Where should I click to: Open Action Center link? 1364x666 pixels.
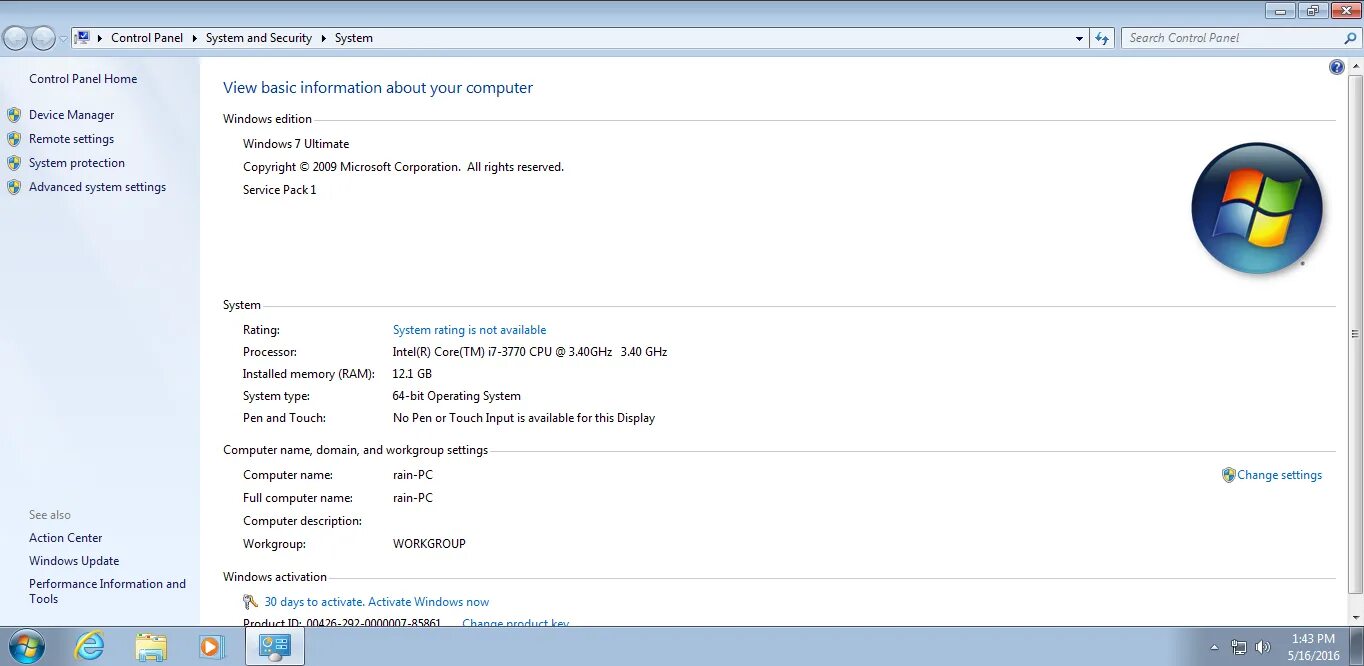click(x=65, y=538)
